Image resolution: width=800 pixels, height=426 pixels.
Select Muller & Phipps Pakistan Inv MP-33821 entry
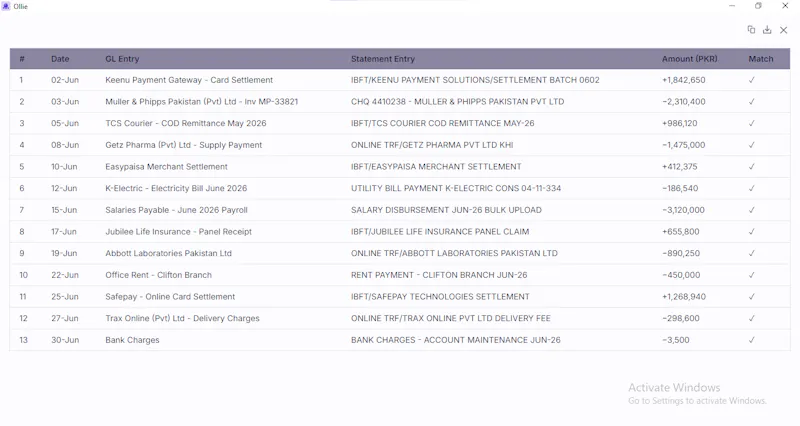point(202,102)
